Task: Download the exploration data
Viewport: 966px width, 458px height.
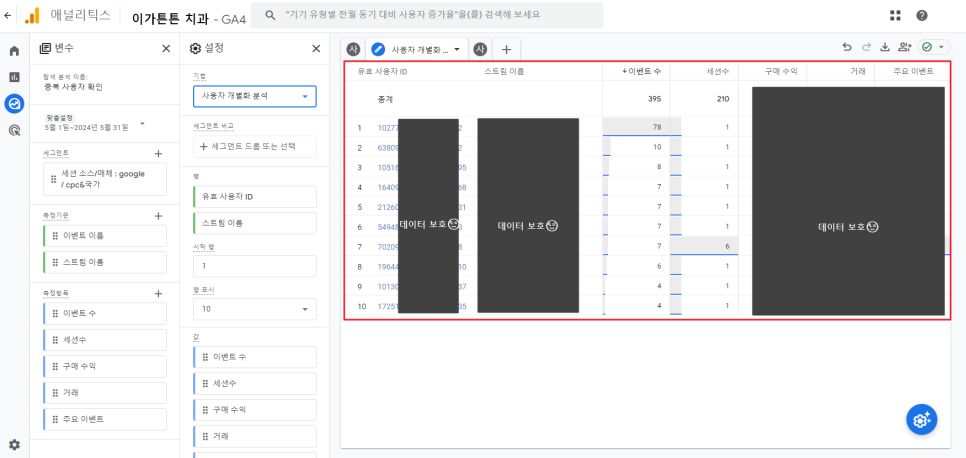Action: pos(885,47)
